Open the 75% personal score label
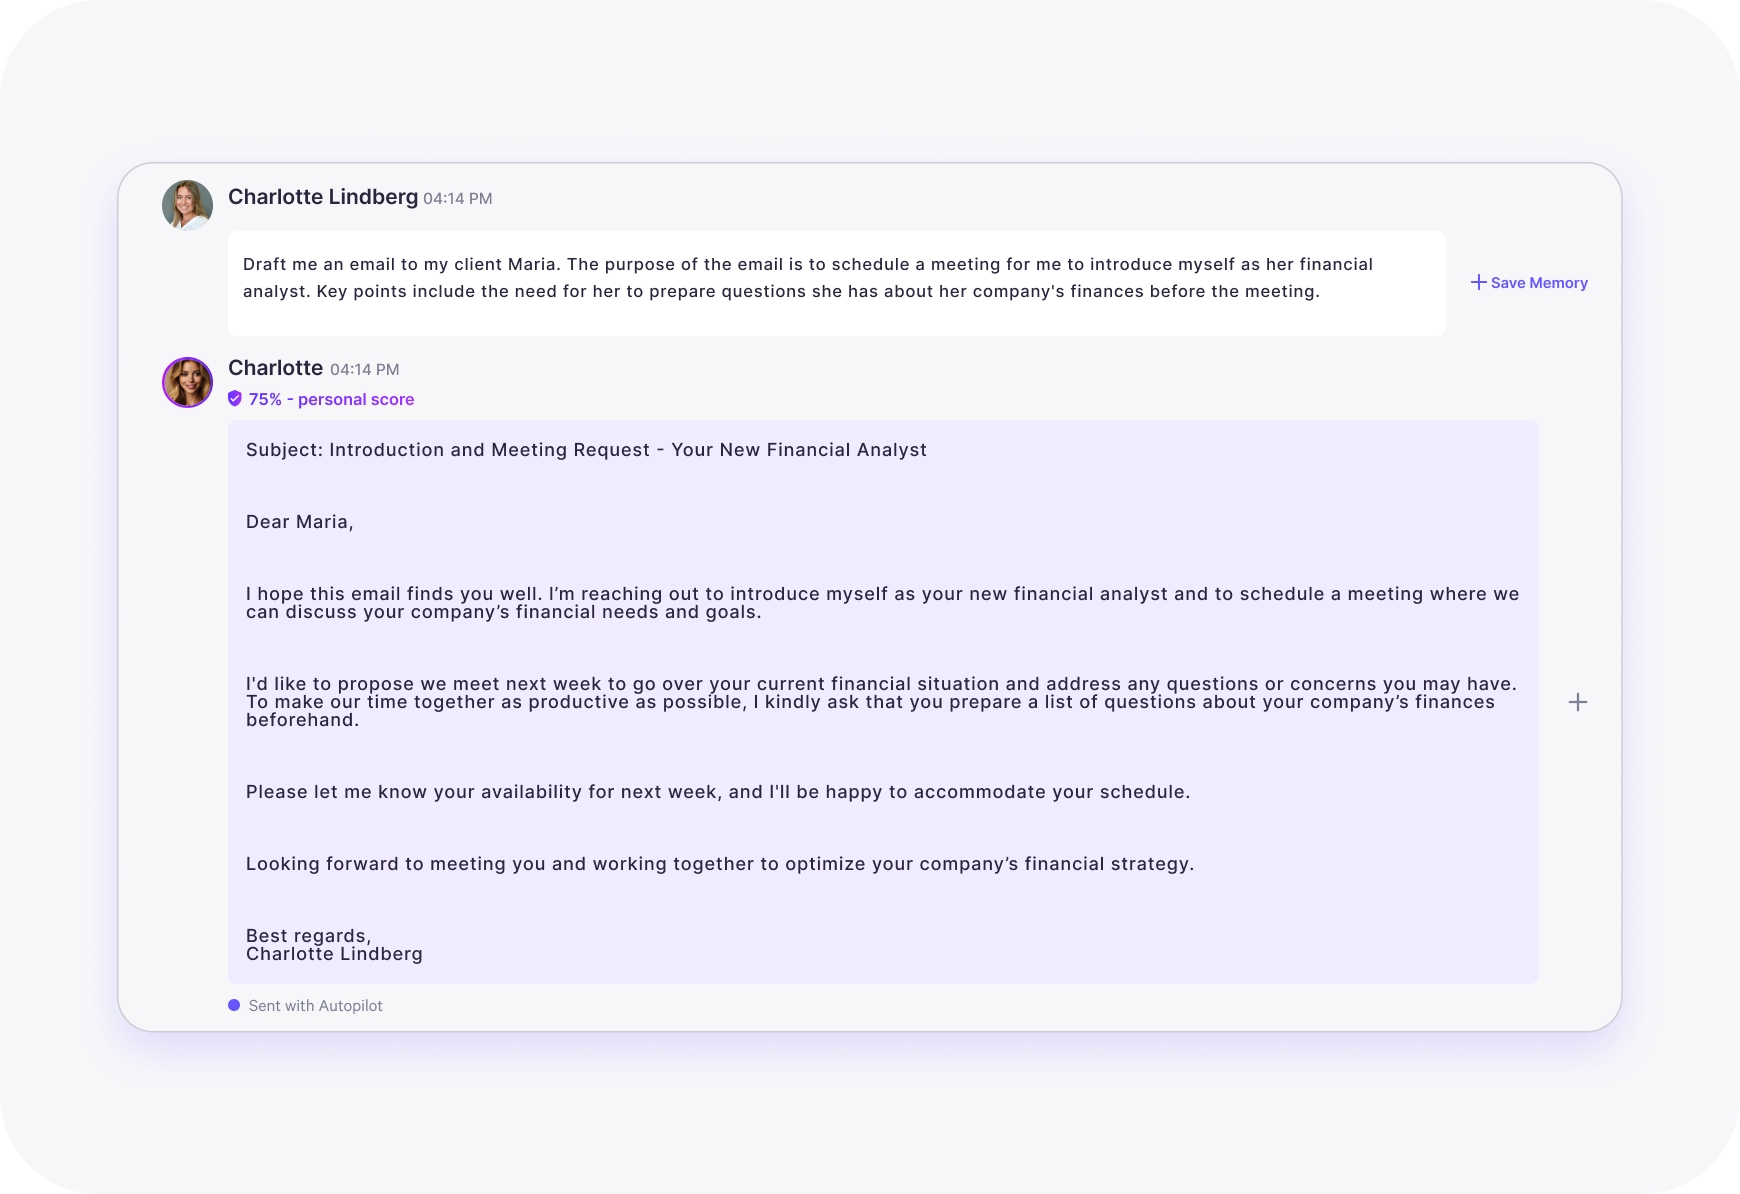Image resolution: width=1740 pixels, height=1194 pixels. coord(331,399)
